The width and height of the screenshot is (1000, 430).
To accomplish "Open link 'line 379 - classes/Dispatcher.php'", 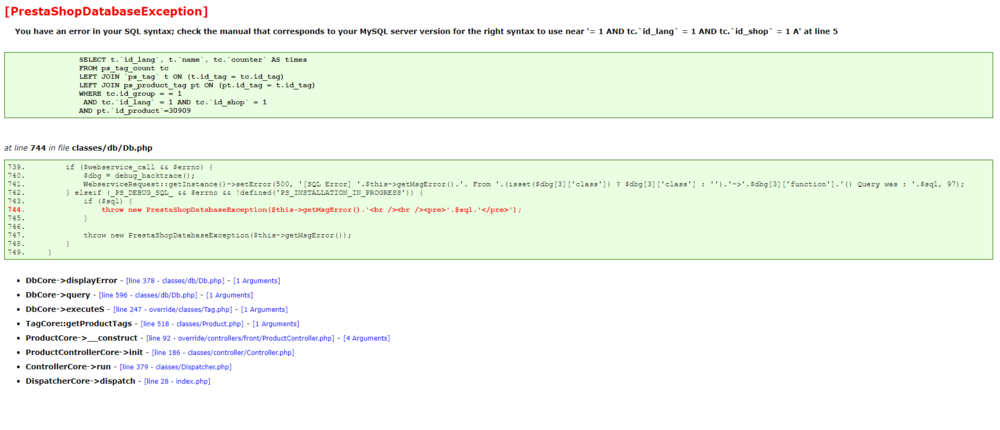I will pos(175,367).
